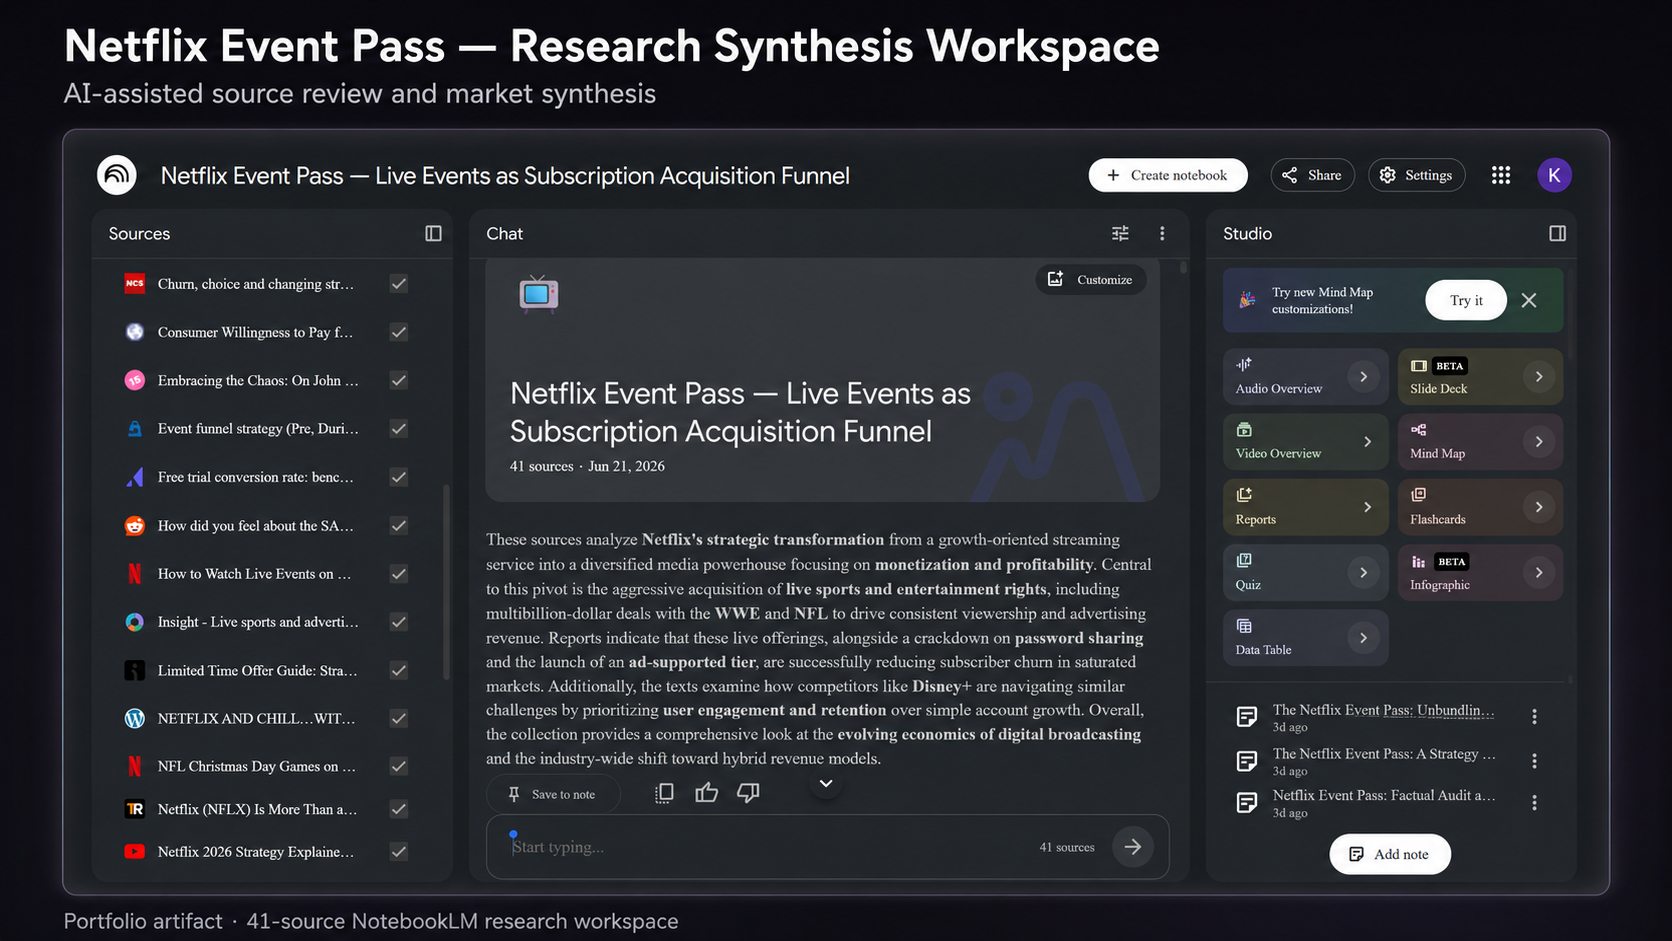Open source Netflix (NFLX) Is More Than a
The height and width of the screenshot is (941, 1672).
(x=257, y=809)
